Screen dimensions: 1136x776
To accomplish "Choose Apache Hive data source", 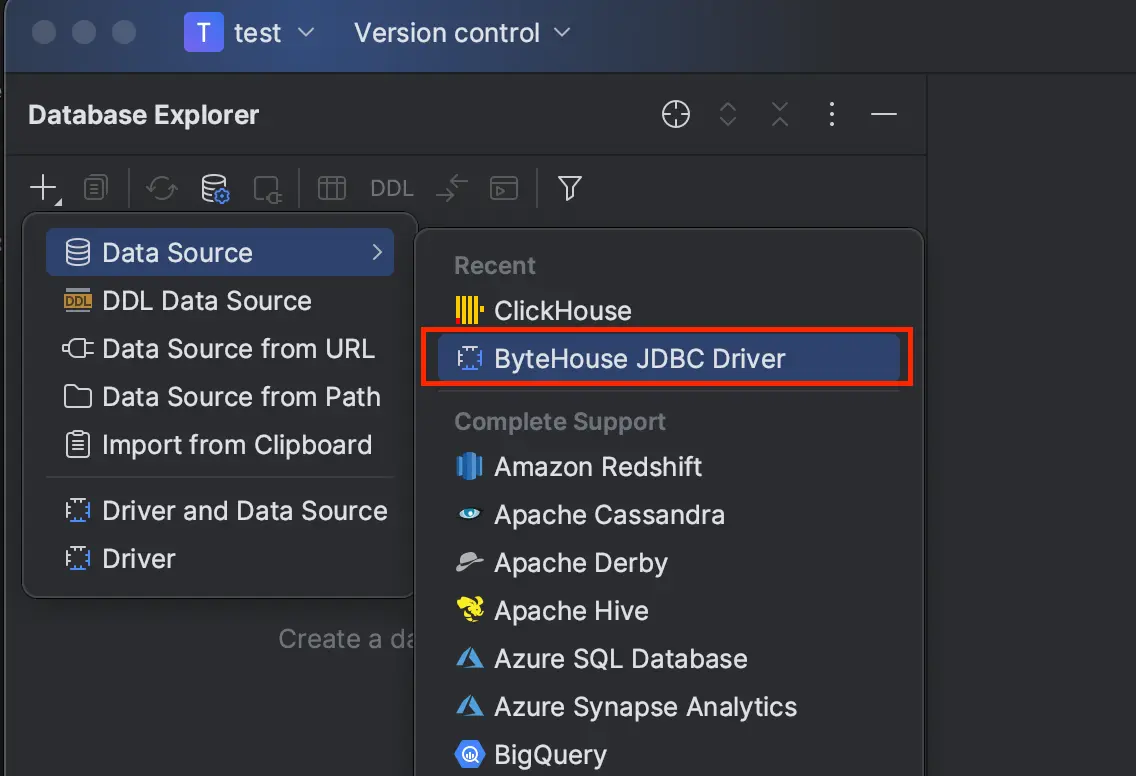I will click(x=669, y=610).
